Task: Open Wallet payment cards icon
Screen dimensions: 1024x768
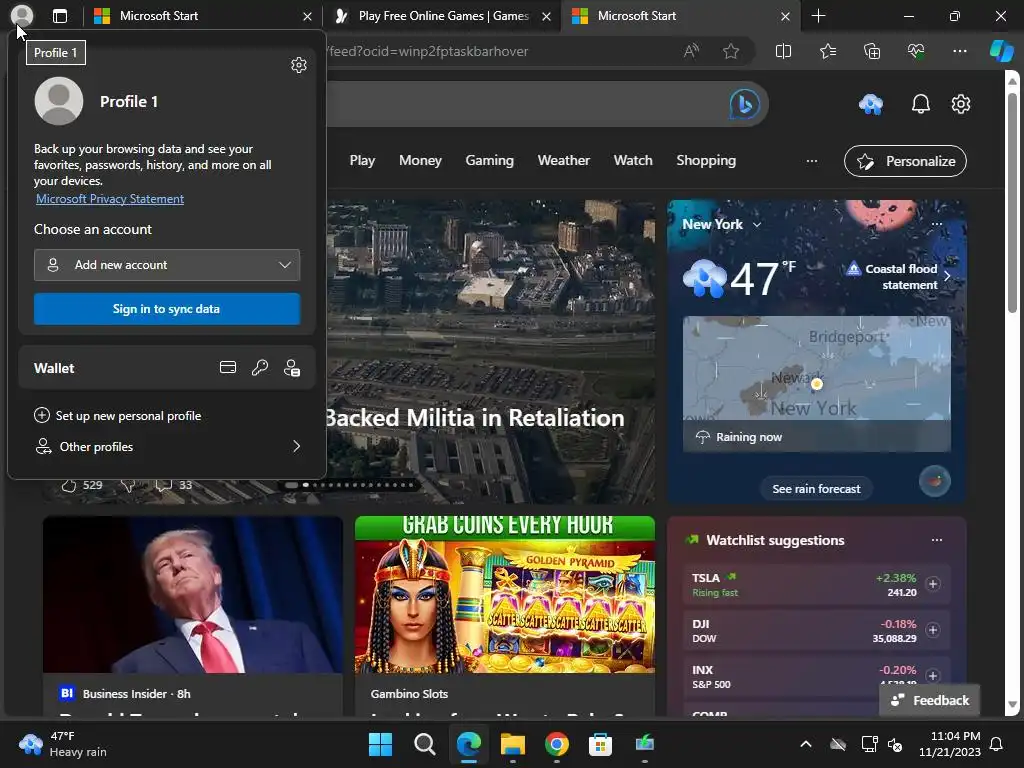Action: (228, 368)
